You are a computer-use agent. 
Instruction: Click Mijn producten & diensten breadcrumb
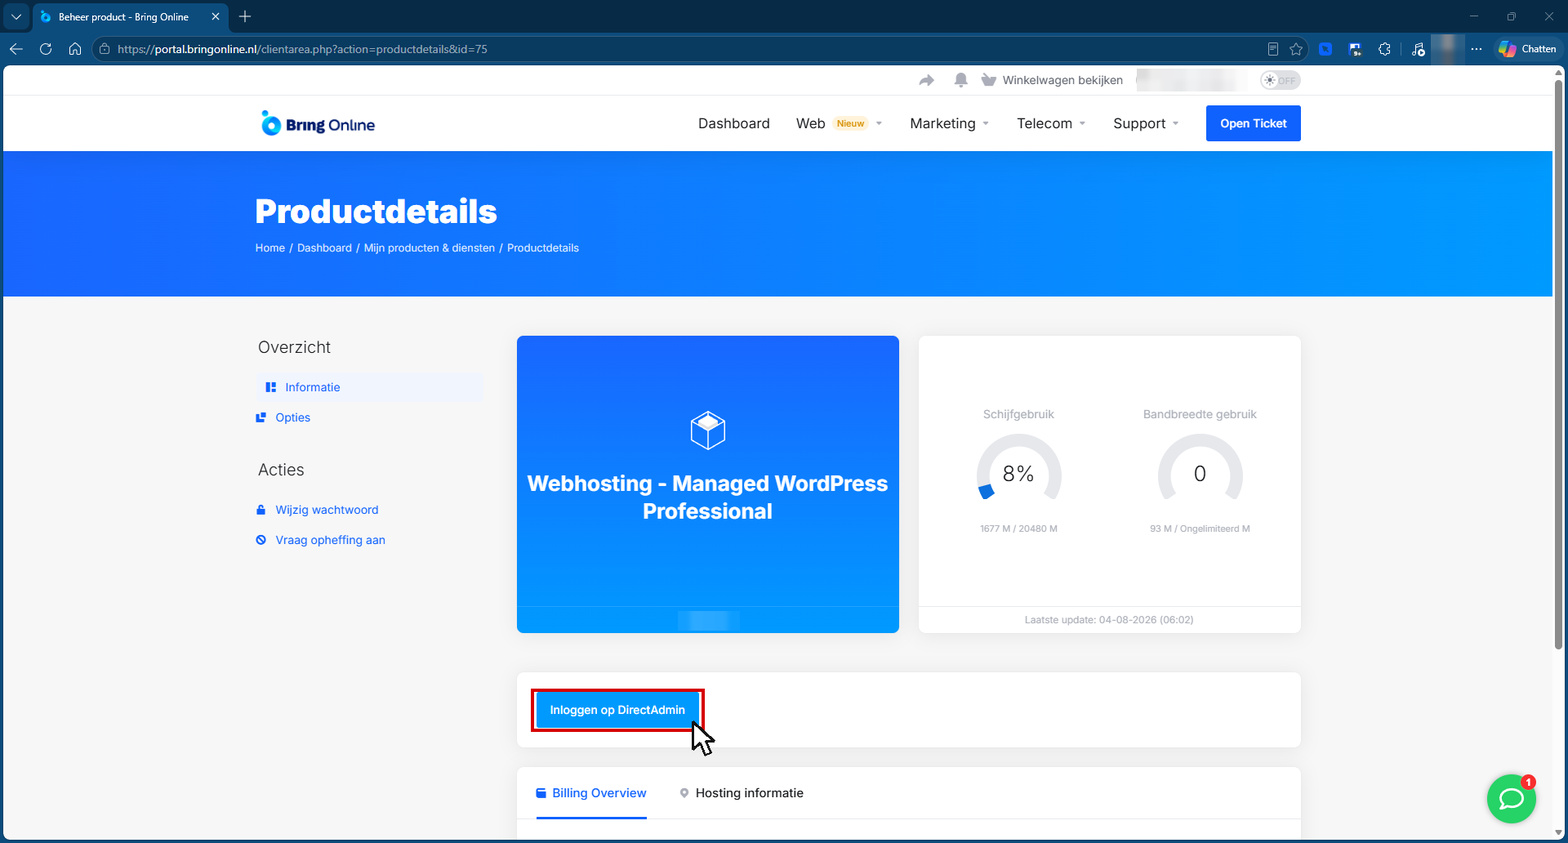click(x=429, y=248)
